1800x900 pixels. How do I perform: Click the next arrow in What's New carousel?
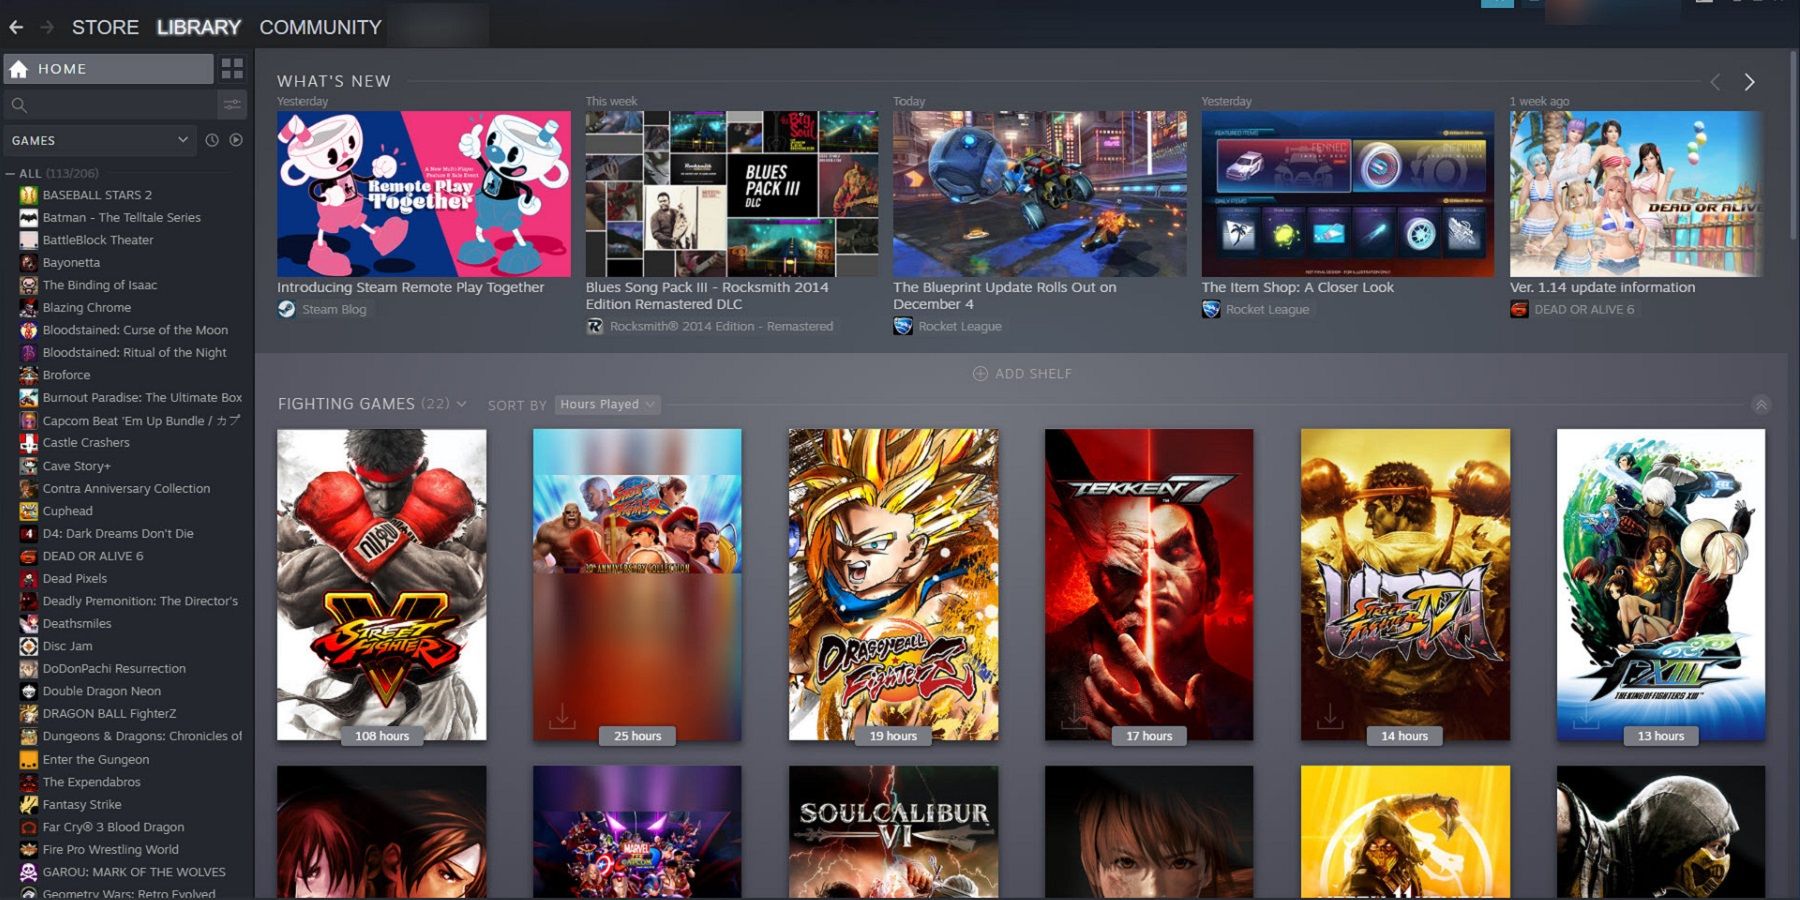(1749, 81)
